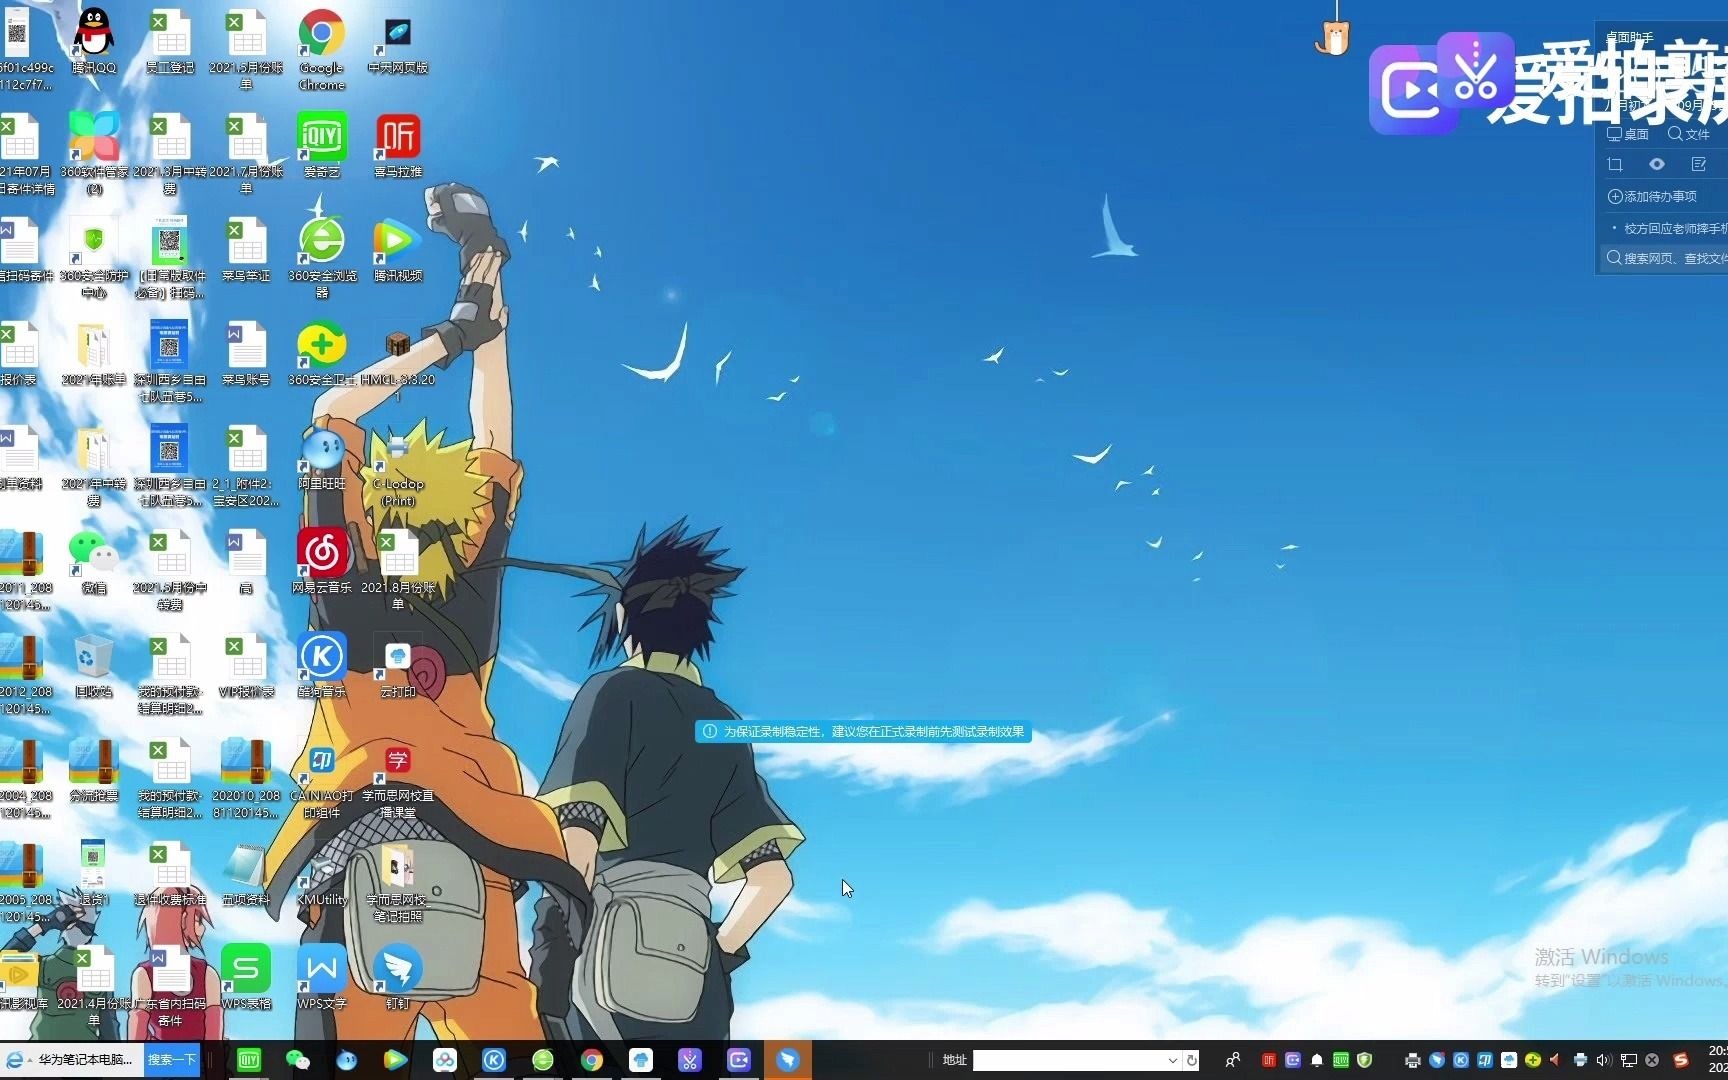Select the 回收站 recycle bin icon

pos(94,666)
